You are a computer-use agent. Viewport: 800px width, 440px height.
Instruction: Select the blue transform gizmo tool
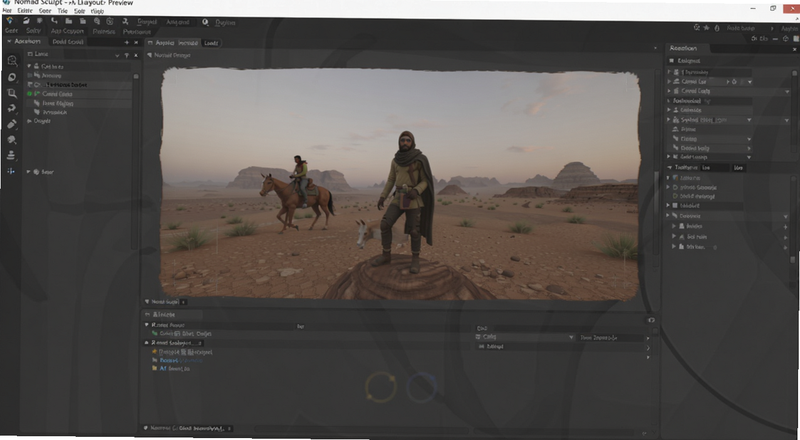coord(11,172)
